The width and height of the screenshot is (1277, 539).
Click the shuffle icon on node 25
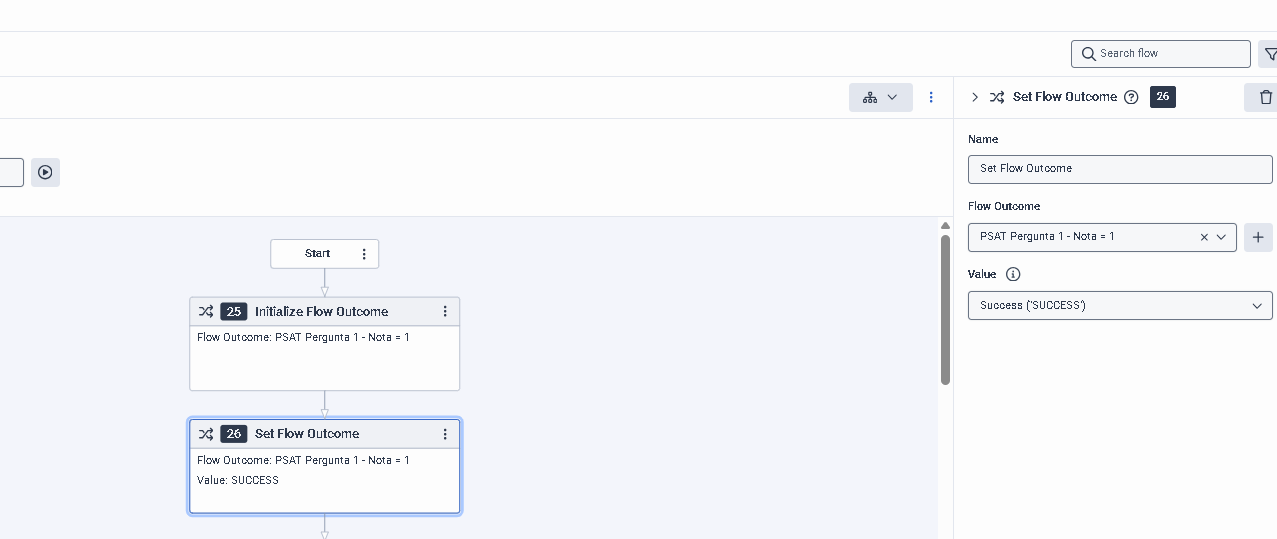[205, 311]
